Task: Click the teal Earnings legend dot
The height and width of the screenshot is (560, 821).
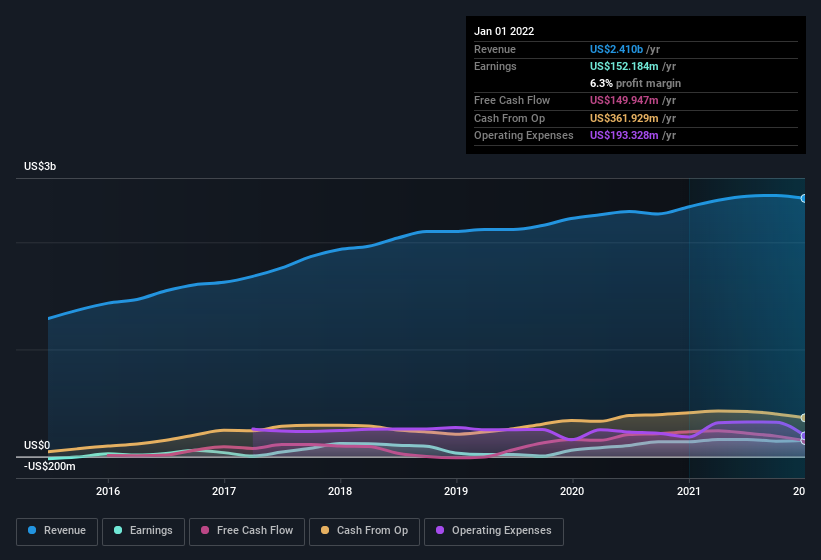Action: click(x=118, y=530)
